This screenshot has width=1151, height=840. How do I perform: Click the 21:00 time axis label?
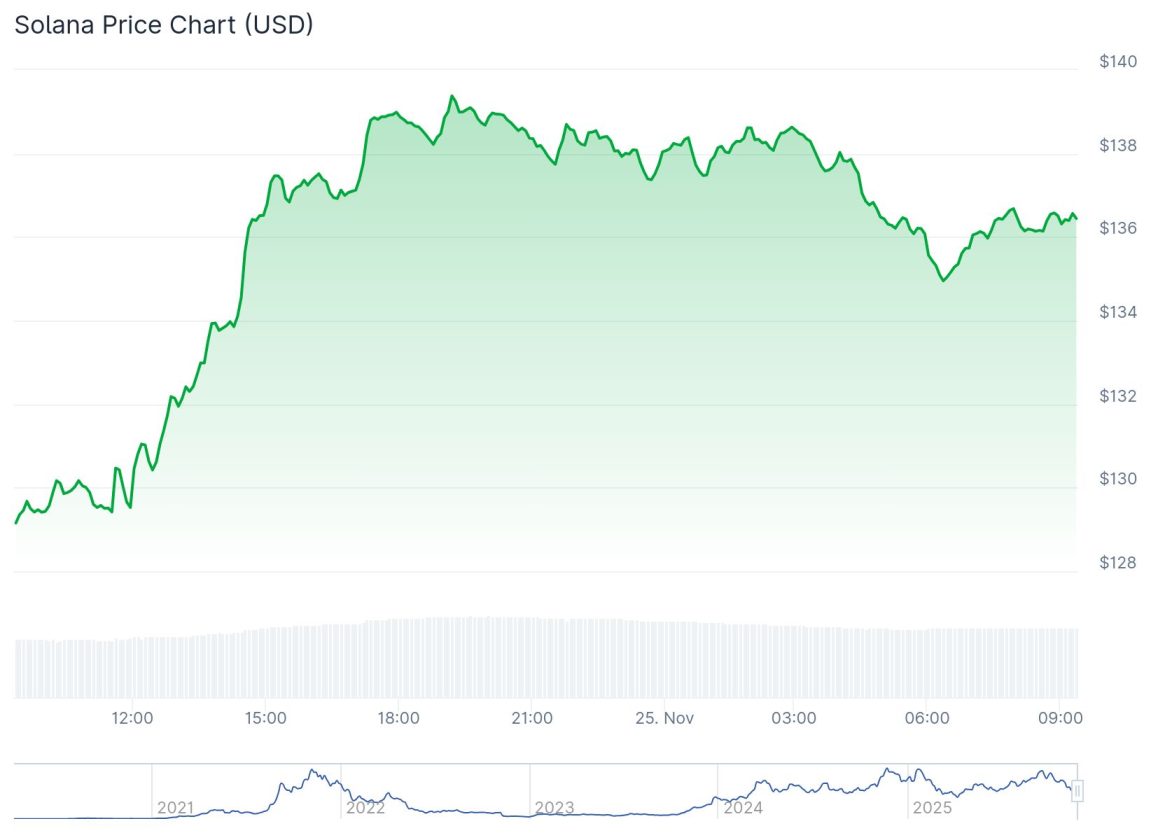pos(531,718)
